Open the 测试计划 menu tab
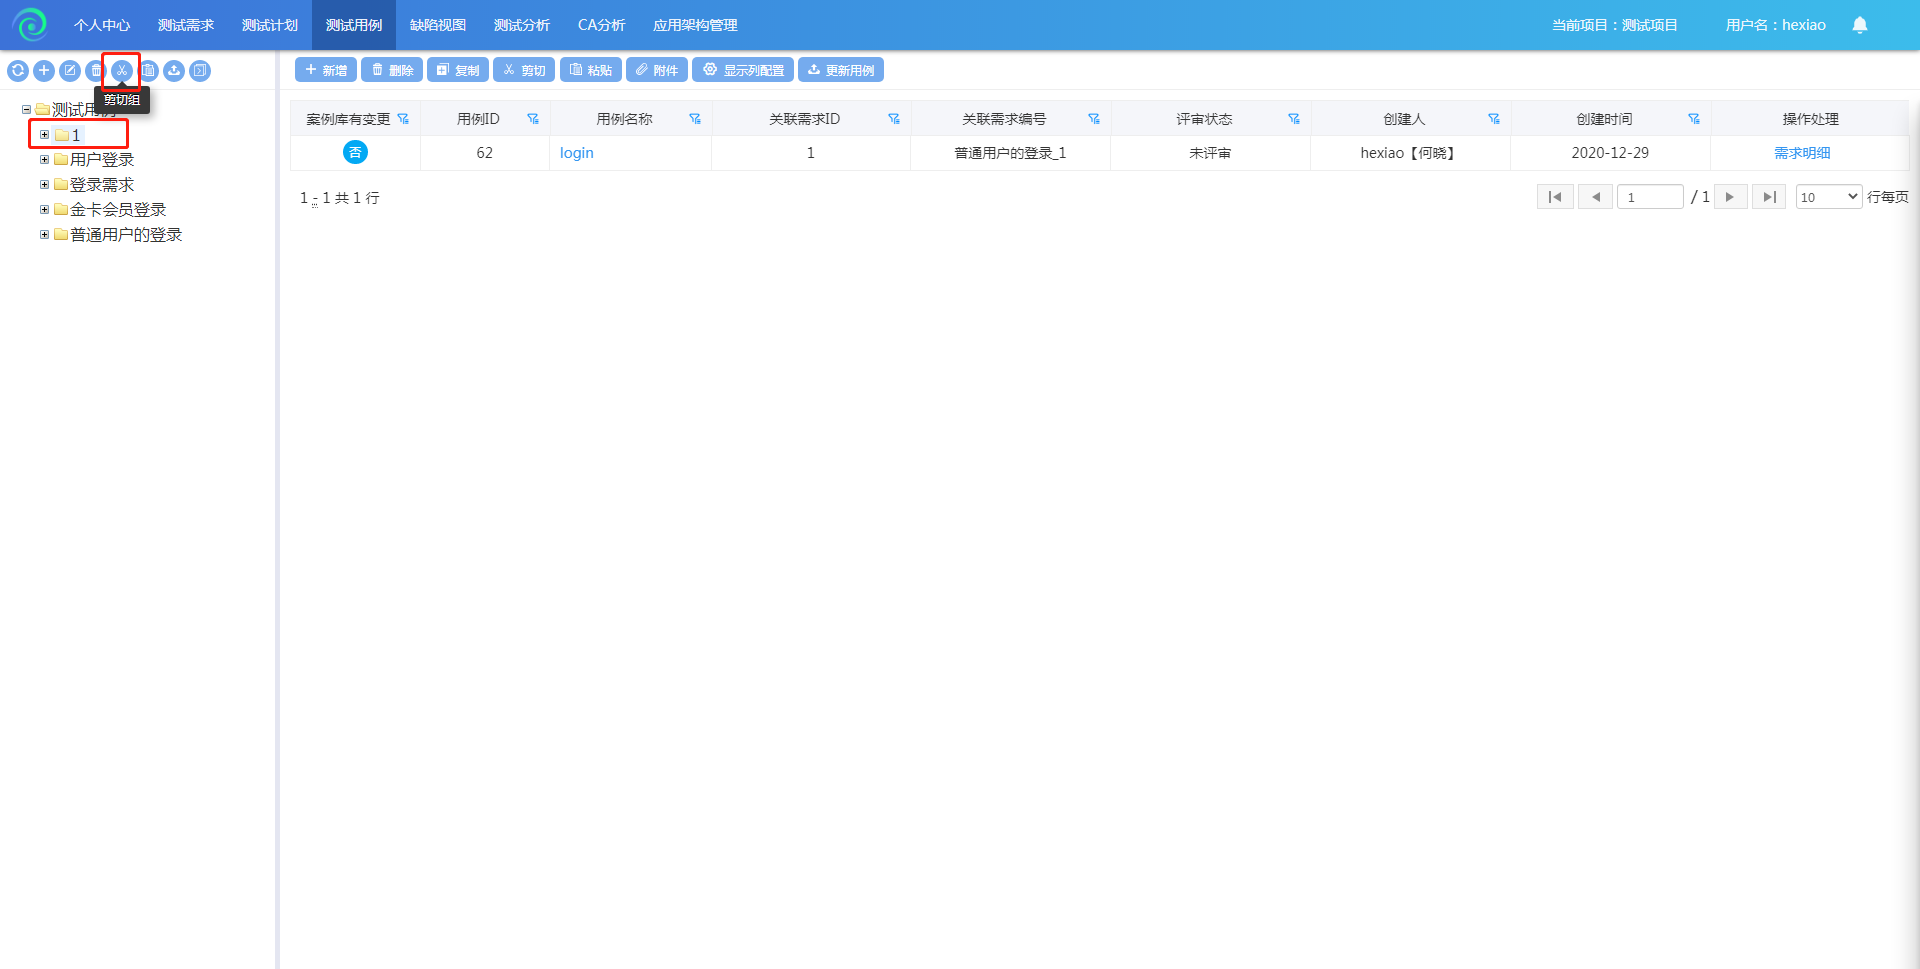 click(270, 25)
